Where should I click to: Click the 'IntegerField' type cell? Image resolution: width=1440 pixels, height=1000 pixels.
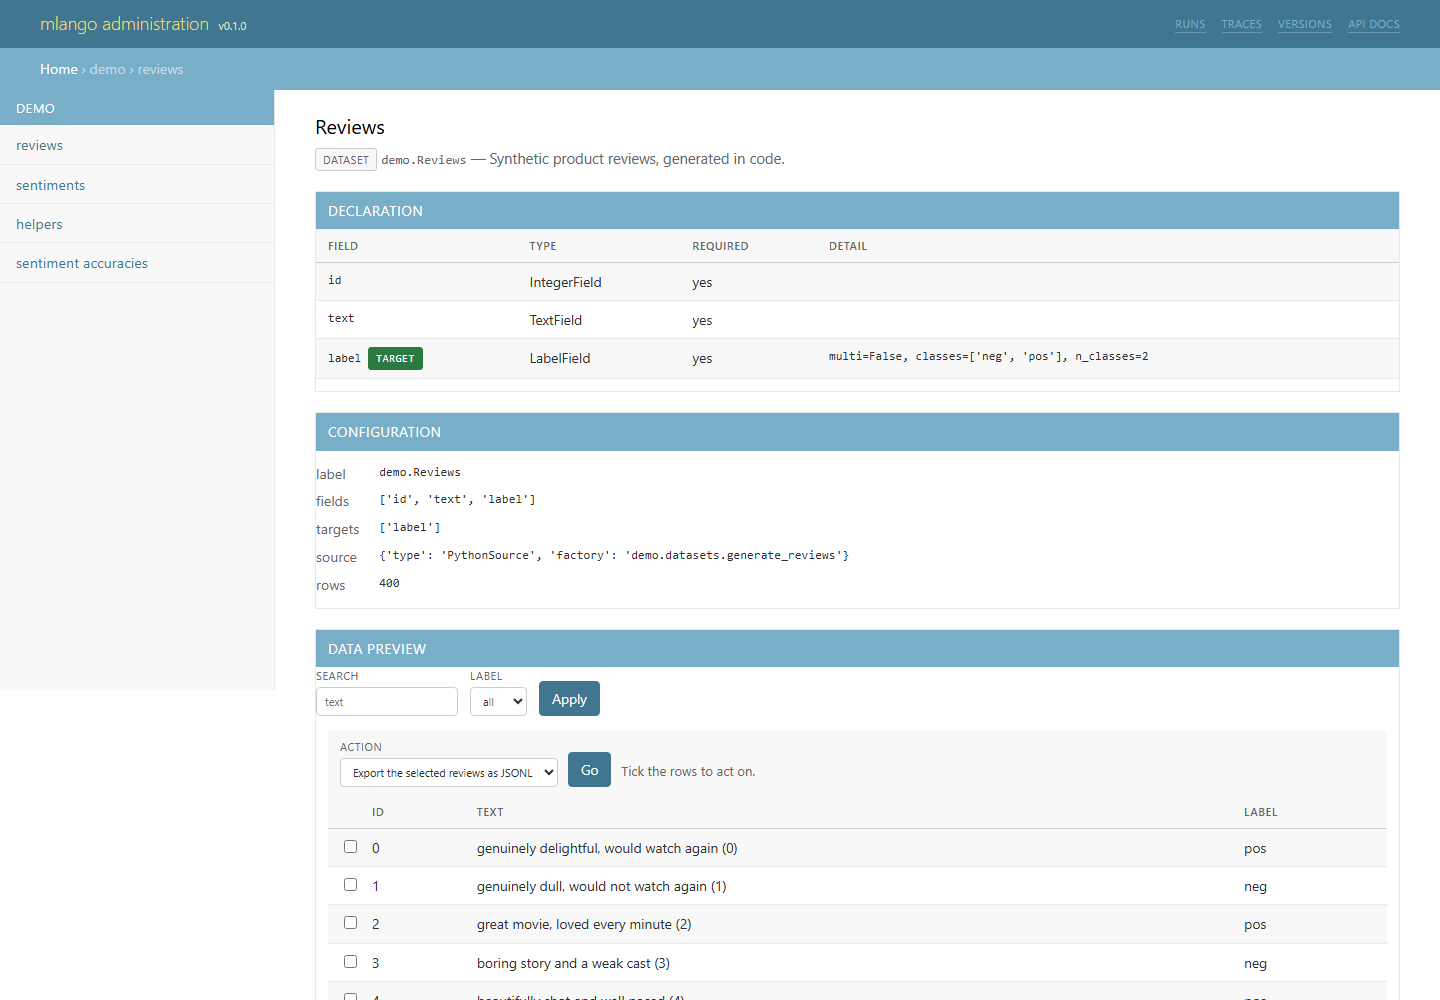point(565,282)
